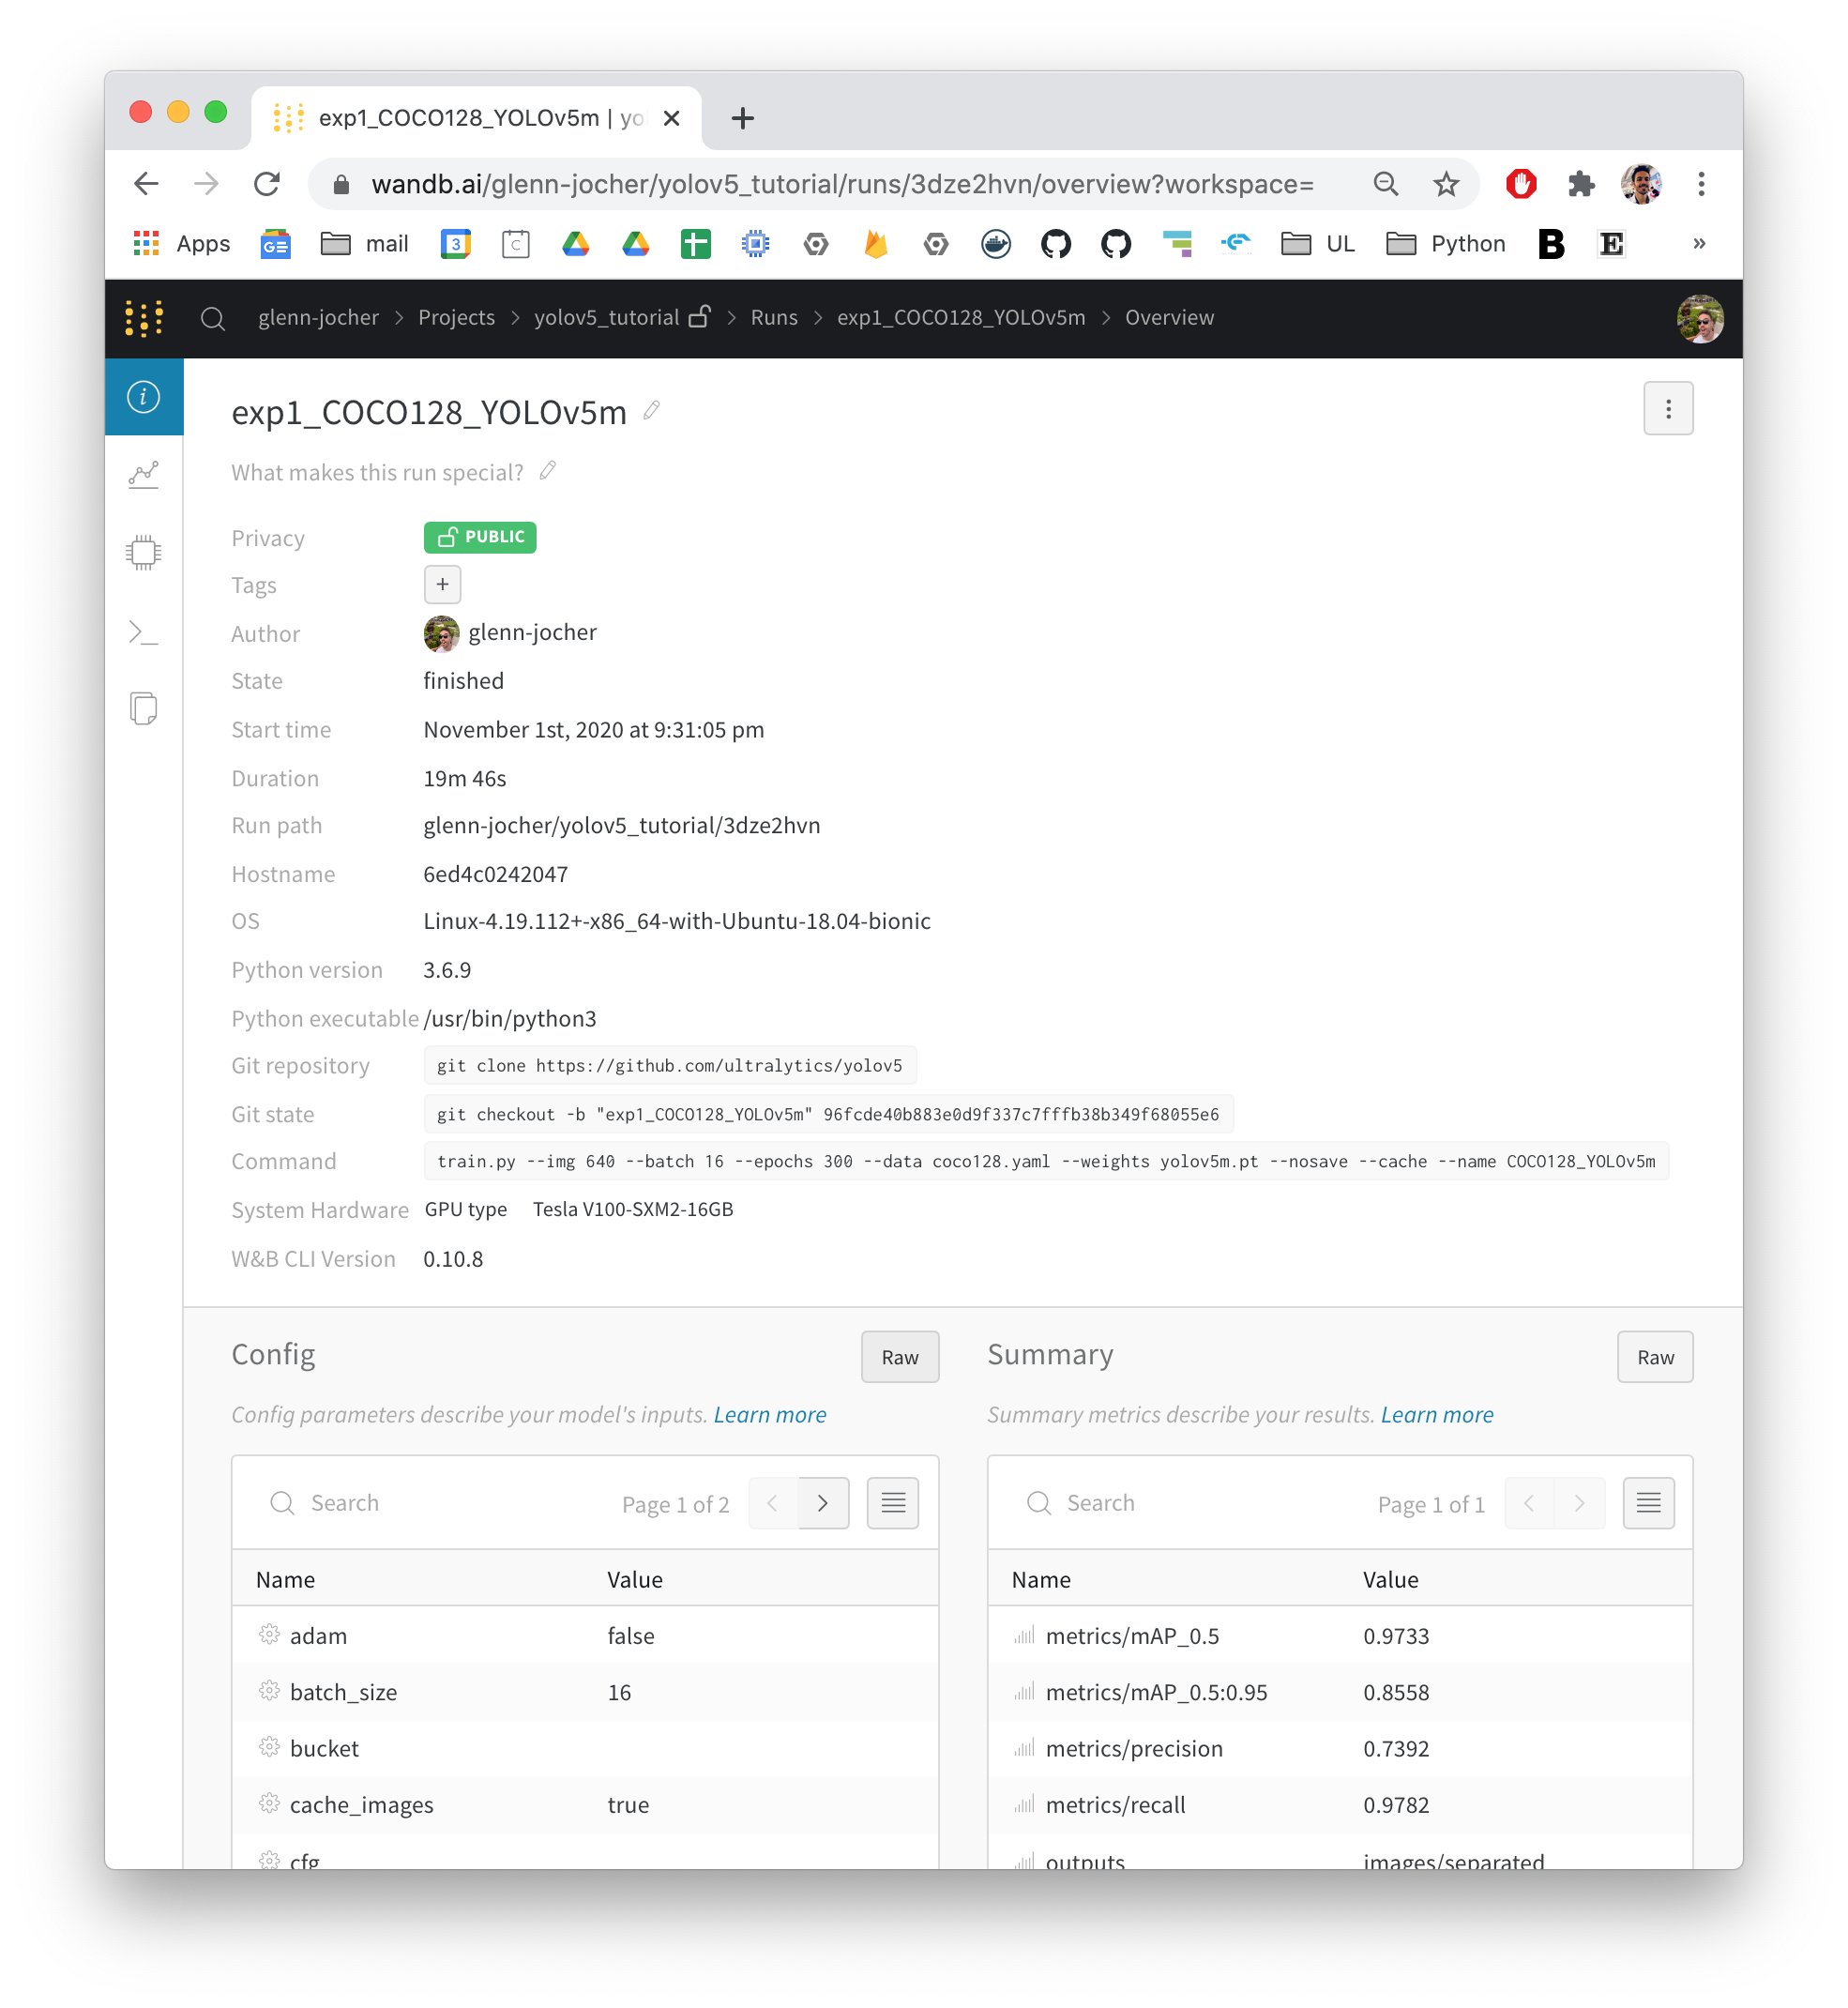Open the Charts workspace sidebar icon
The image size is (1848, 2008).
pyautogui.click(x=144, y=474)
